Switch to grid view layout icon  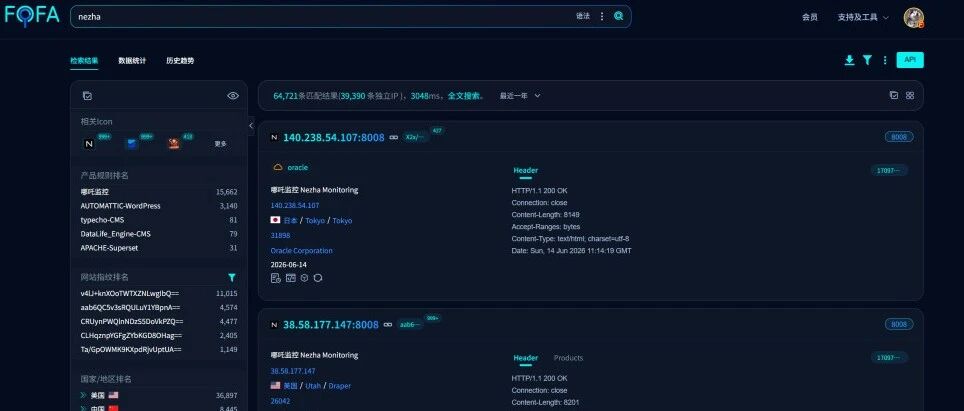(x=910, y=95)
